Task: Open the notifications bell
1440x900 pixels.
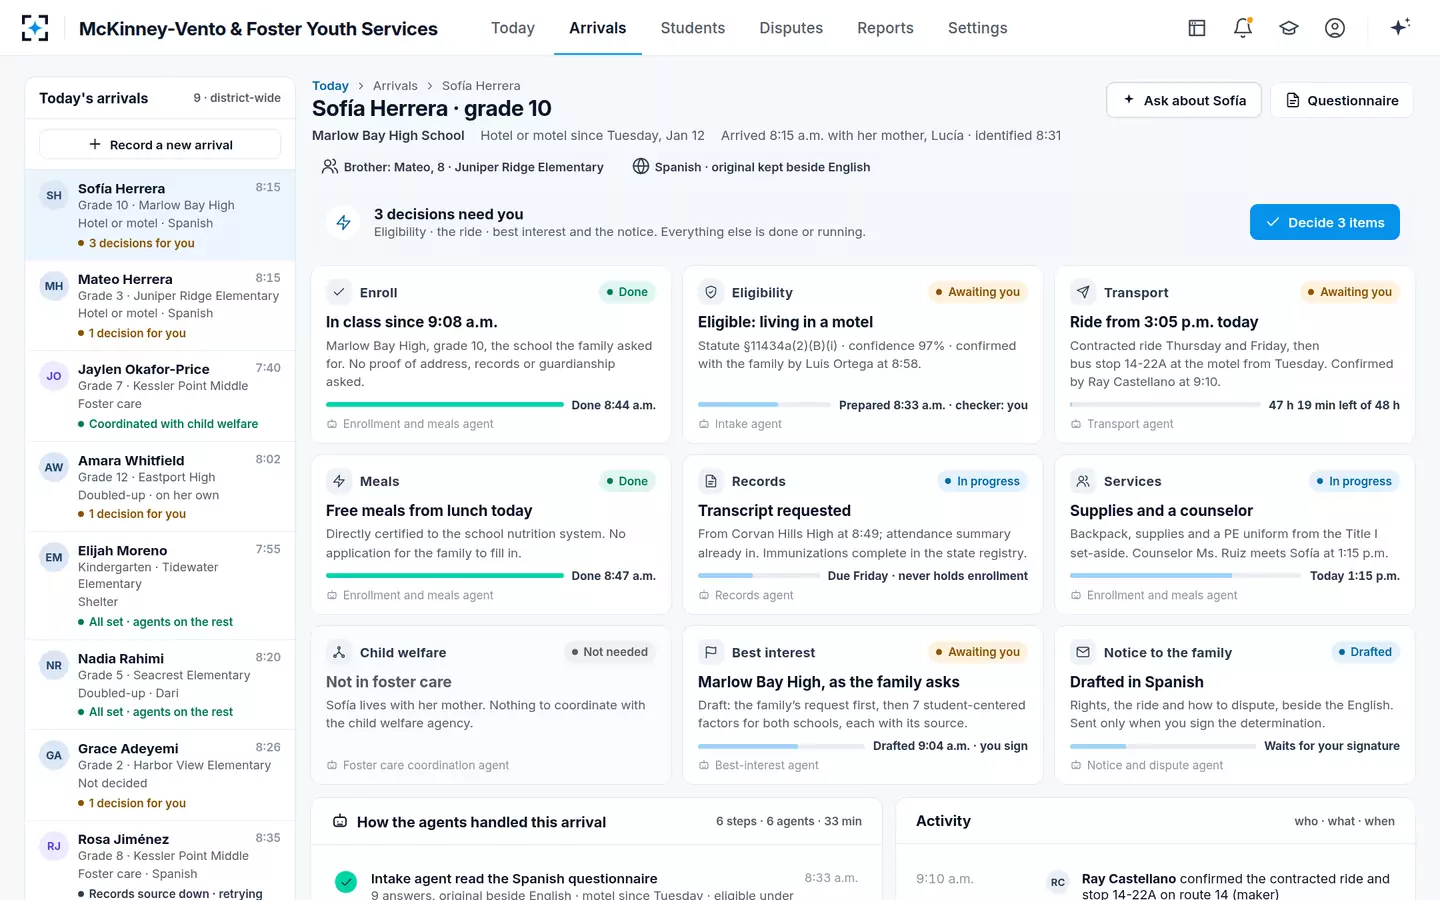Action: [1243, 28]
